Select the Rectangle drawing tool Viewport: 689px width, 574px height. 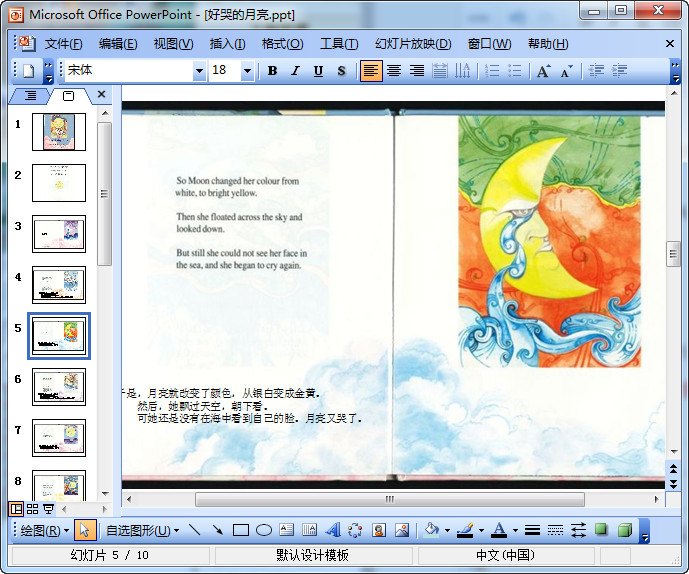pyautogui.click(x=241, y=530)
